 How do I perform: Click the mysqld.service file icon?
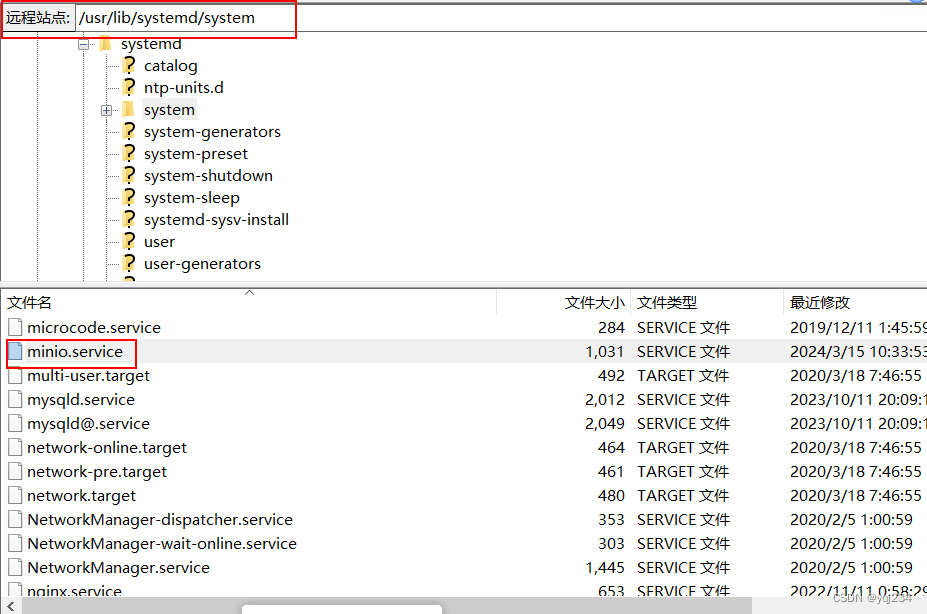(15, 399)
